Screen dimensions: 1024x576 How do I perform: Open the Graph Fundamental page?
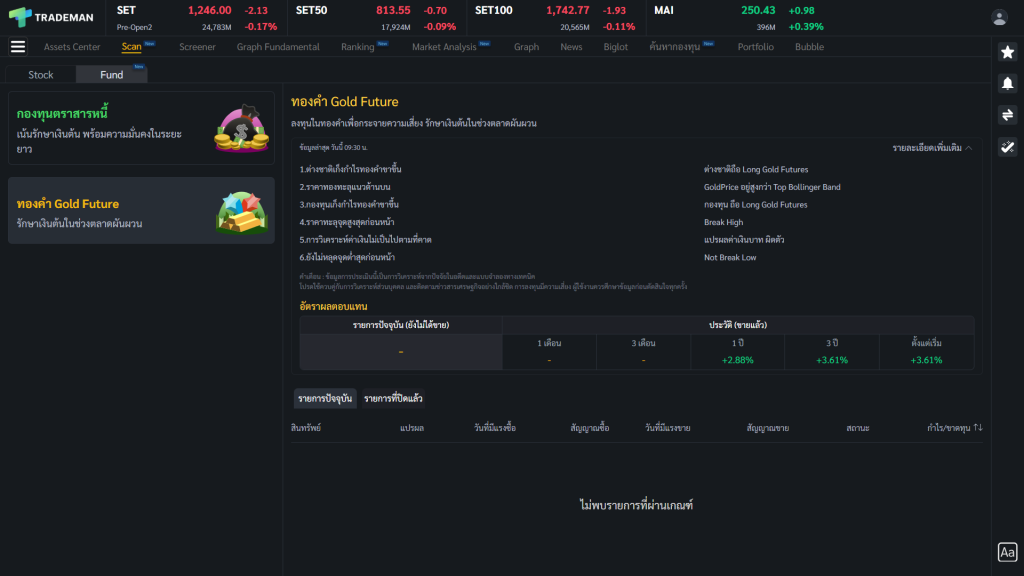[278, 47]
